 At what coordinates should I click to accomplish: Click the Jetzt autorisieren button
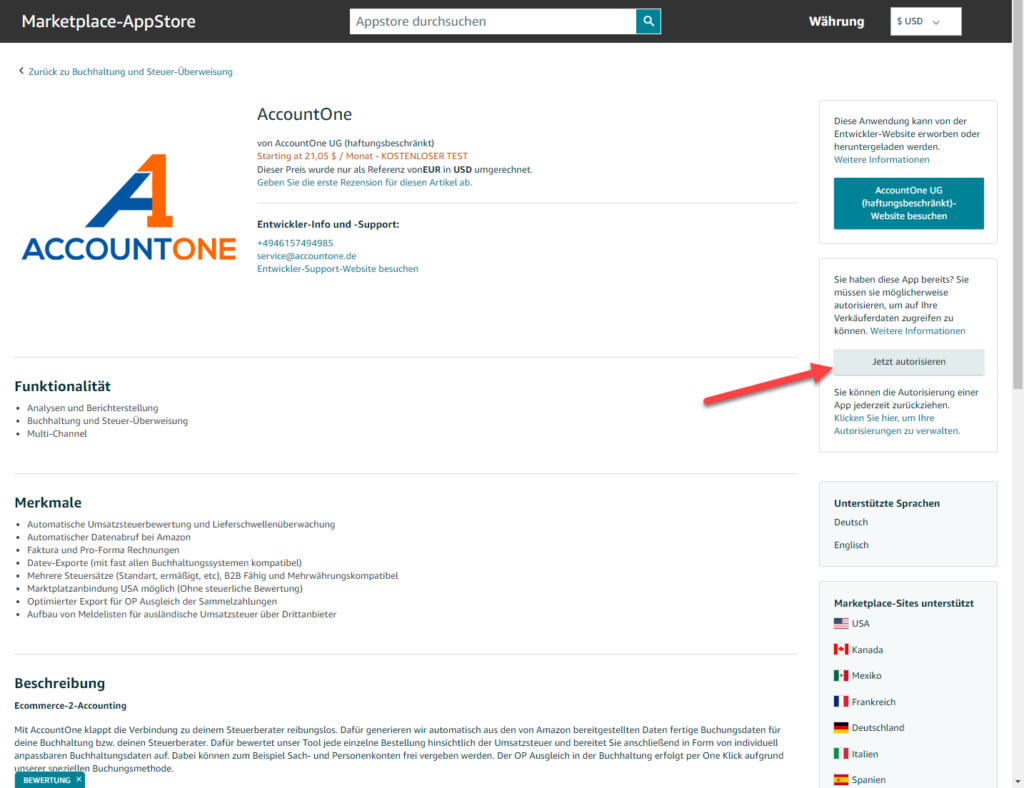pyautogui.click(x=908, y=362)
